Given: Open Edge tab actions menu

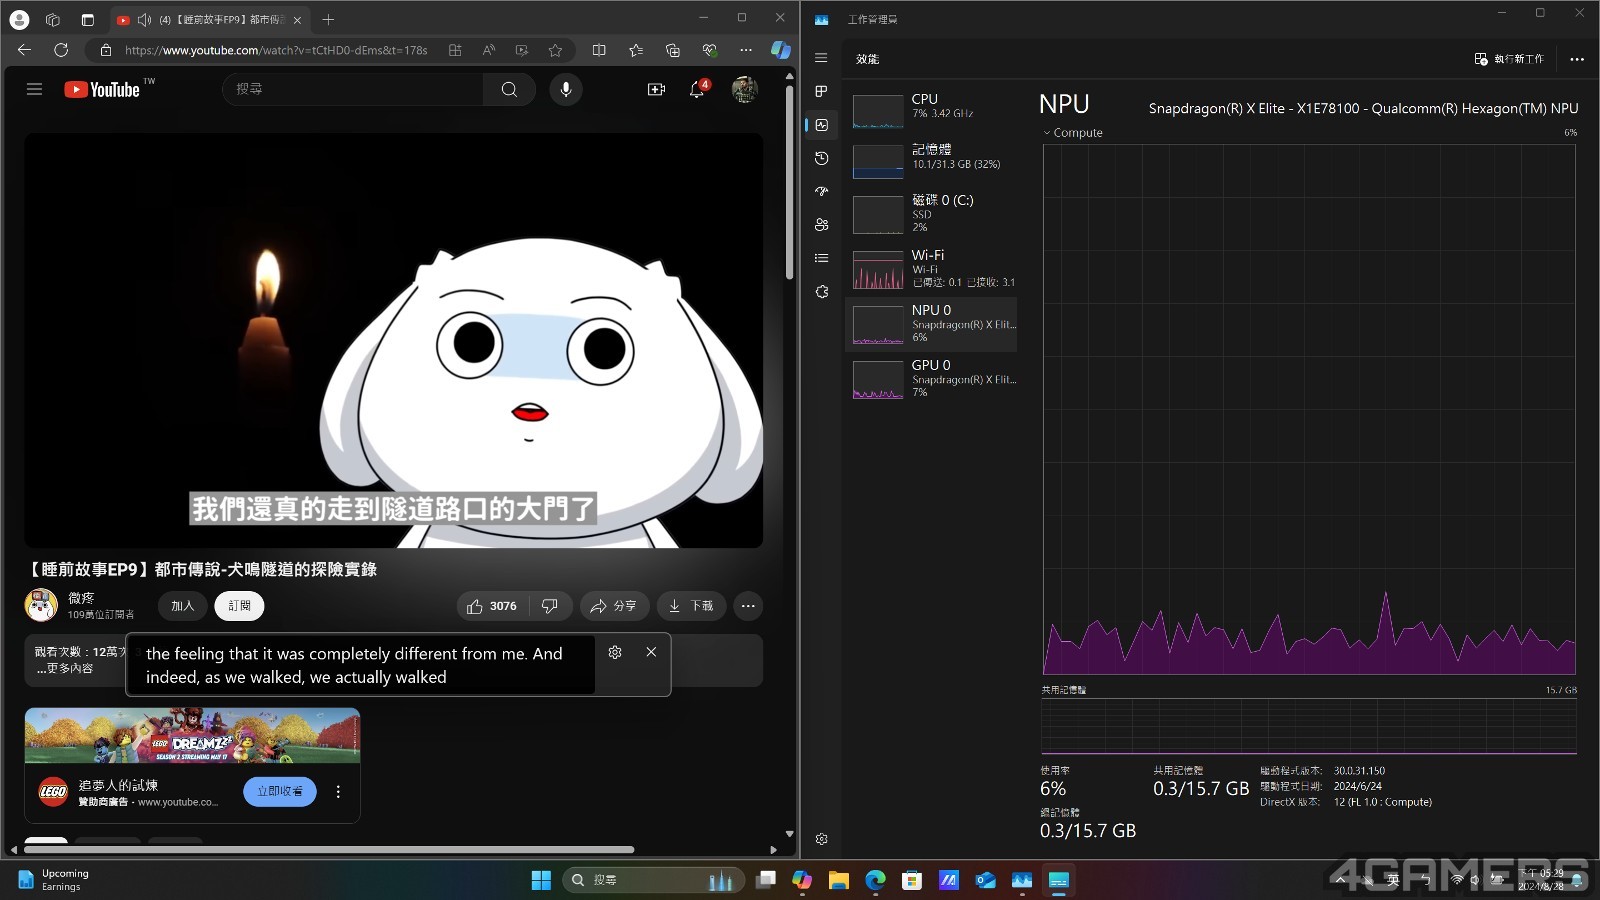Looking at the screenshot, I should coord(87,20).
